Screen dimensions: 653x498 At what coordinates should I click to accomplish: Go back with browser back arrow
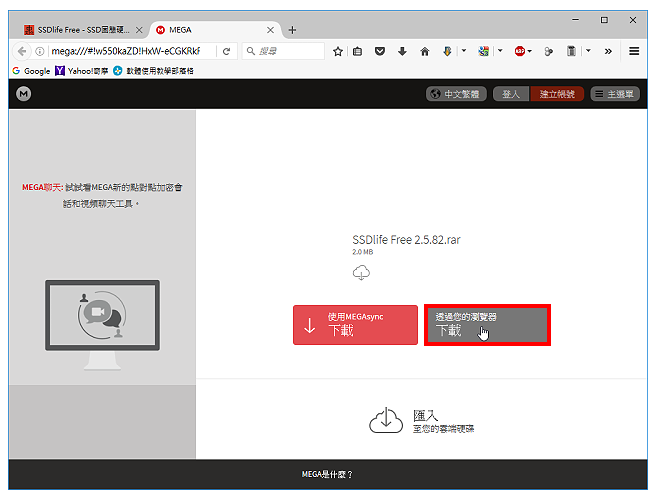click(22, 51)
